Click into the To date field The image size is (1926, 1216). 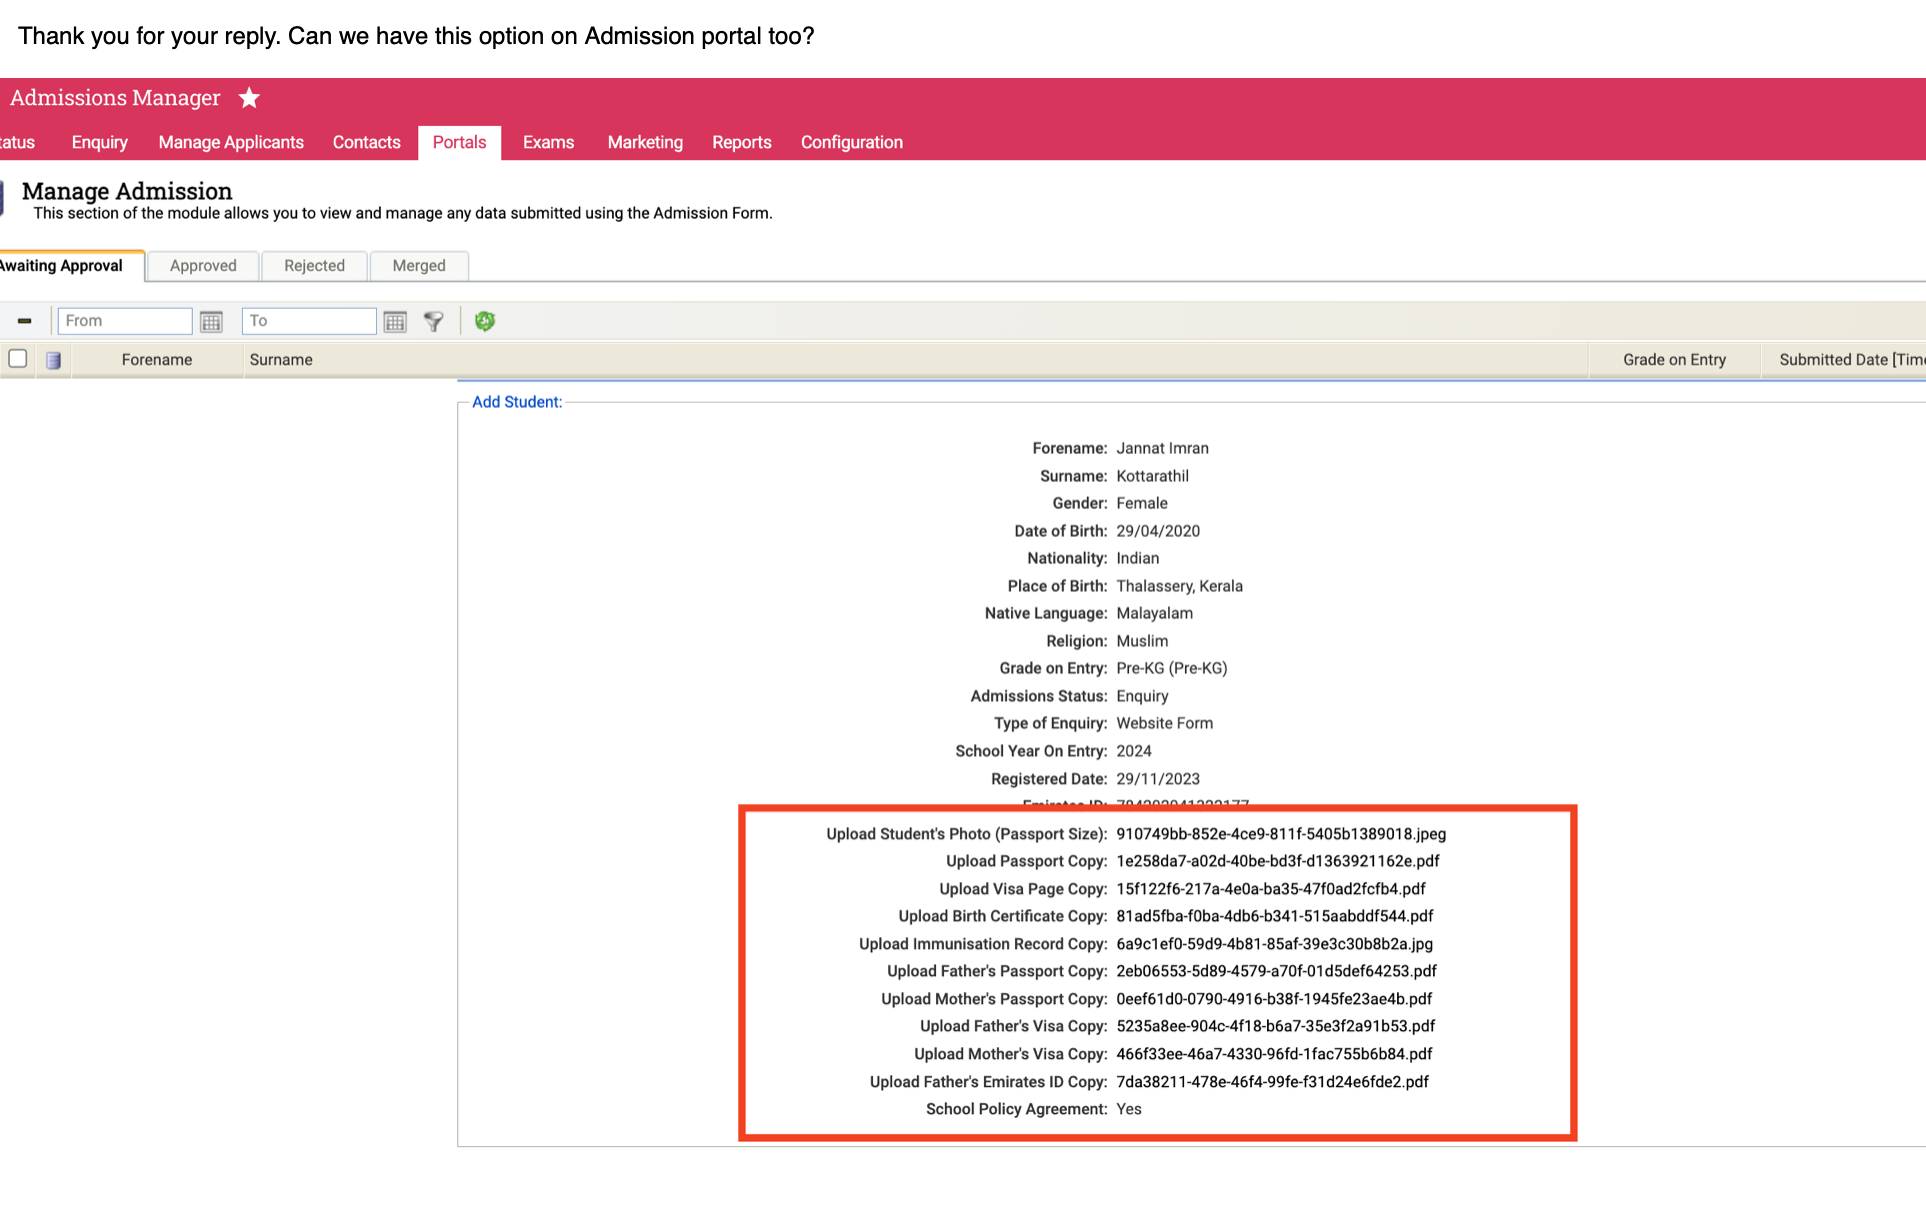tap(308, 321)
